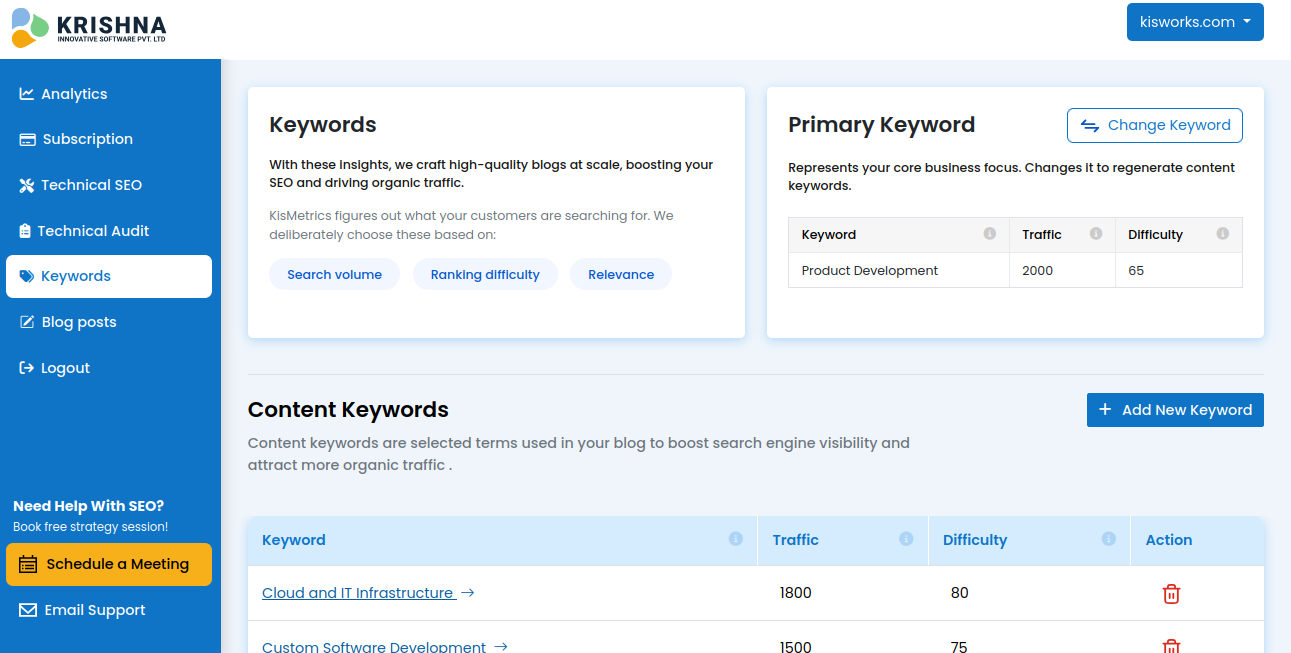Click the Add New Keyword button
The image size is (1291, 653).
pos(1175,410)
